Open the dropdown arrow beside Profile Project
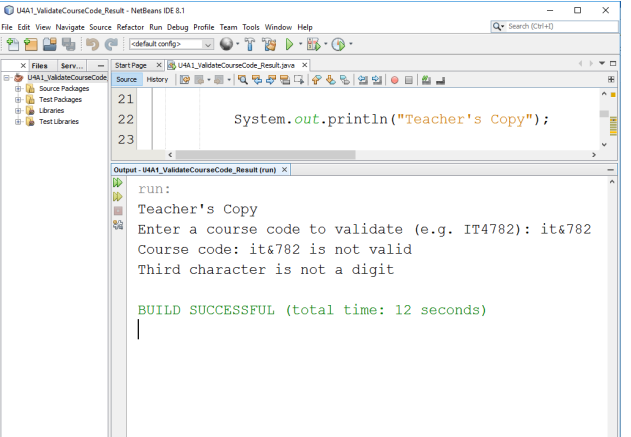This screenshot has width=631, height=437. pos(351,43)
